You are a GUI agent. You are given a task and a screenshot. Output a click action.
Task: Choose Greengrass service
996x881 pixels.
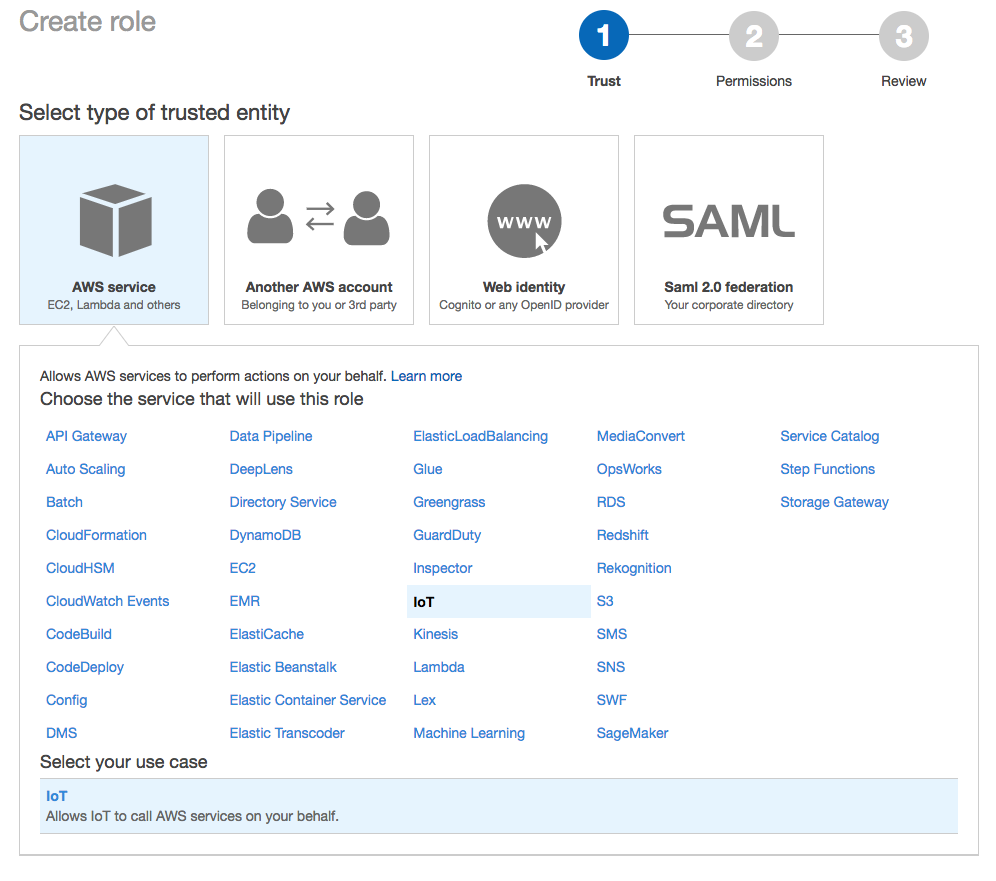(449, 502)
